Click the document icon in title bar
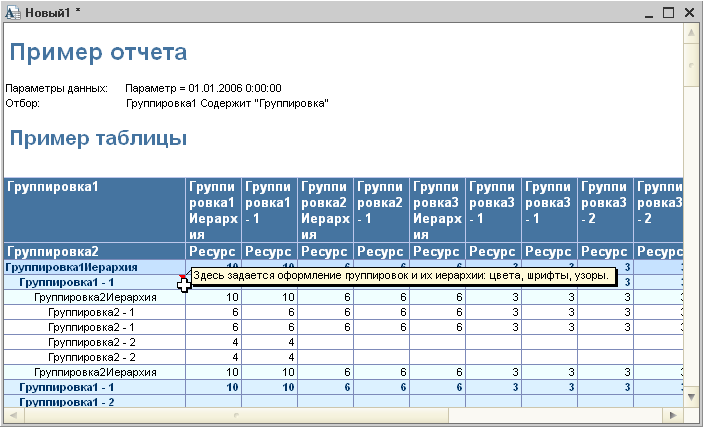The width and height of the screenshot is (703, 427). [13, 13]
